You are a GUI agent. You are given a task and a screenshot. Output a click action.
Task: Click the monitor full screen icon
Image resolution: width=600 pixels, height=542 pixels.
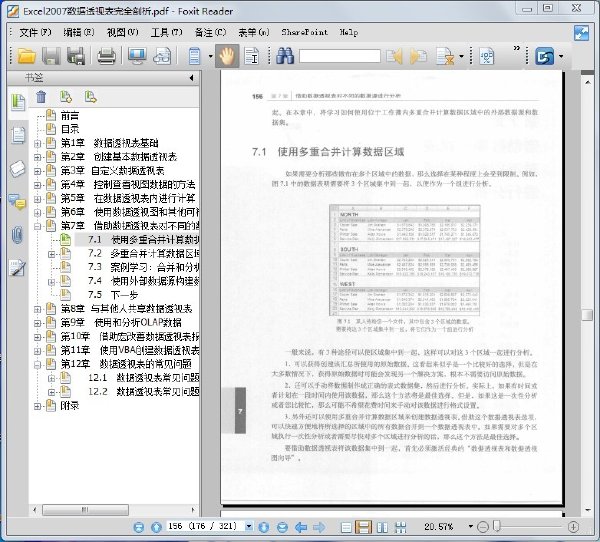point(137,56)
